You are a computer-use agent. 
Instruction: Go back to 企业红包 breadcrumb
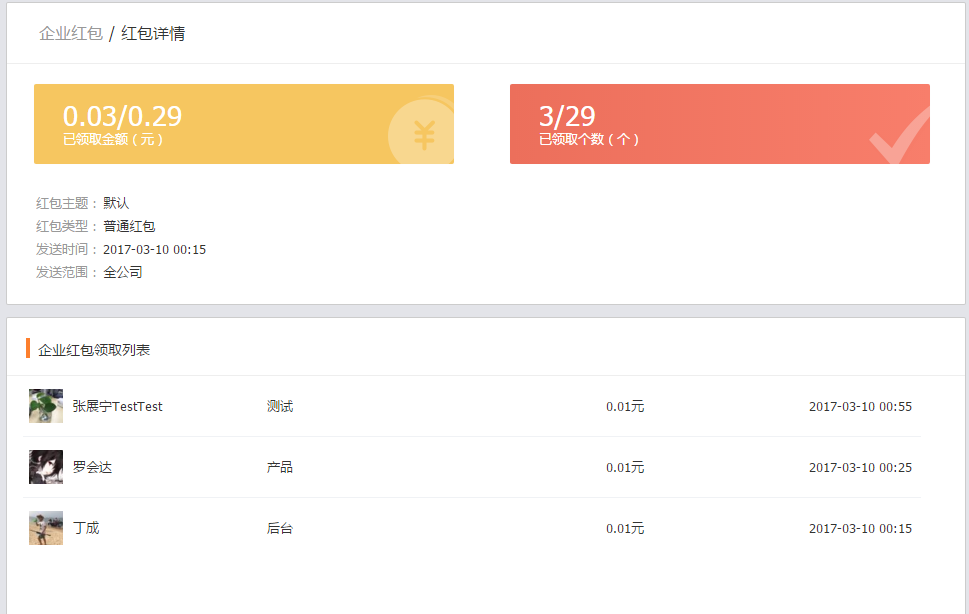71,34
